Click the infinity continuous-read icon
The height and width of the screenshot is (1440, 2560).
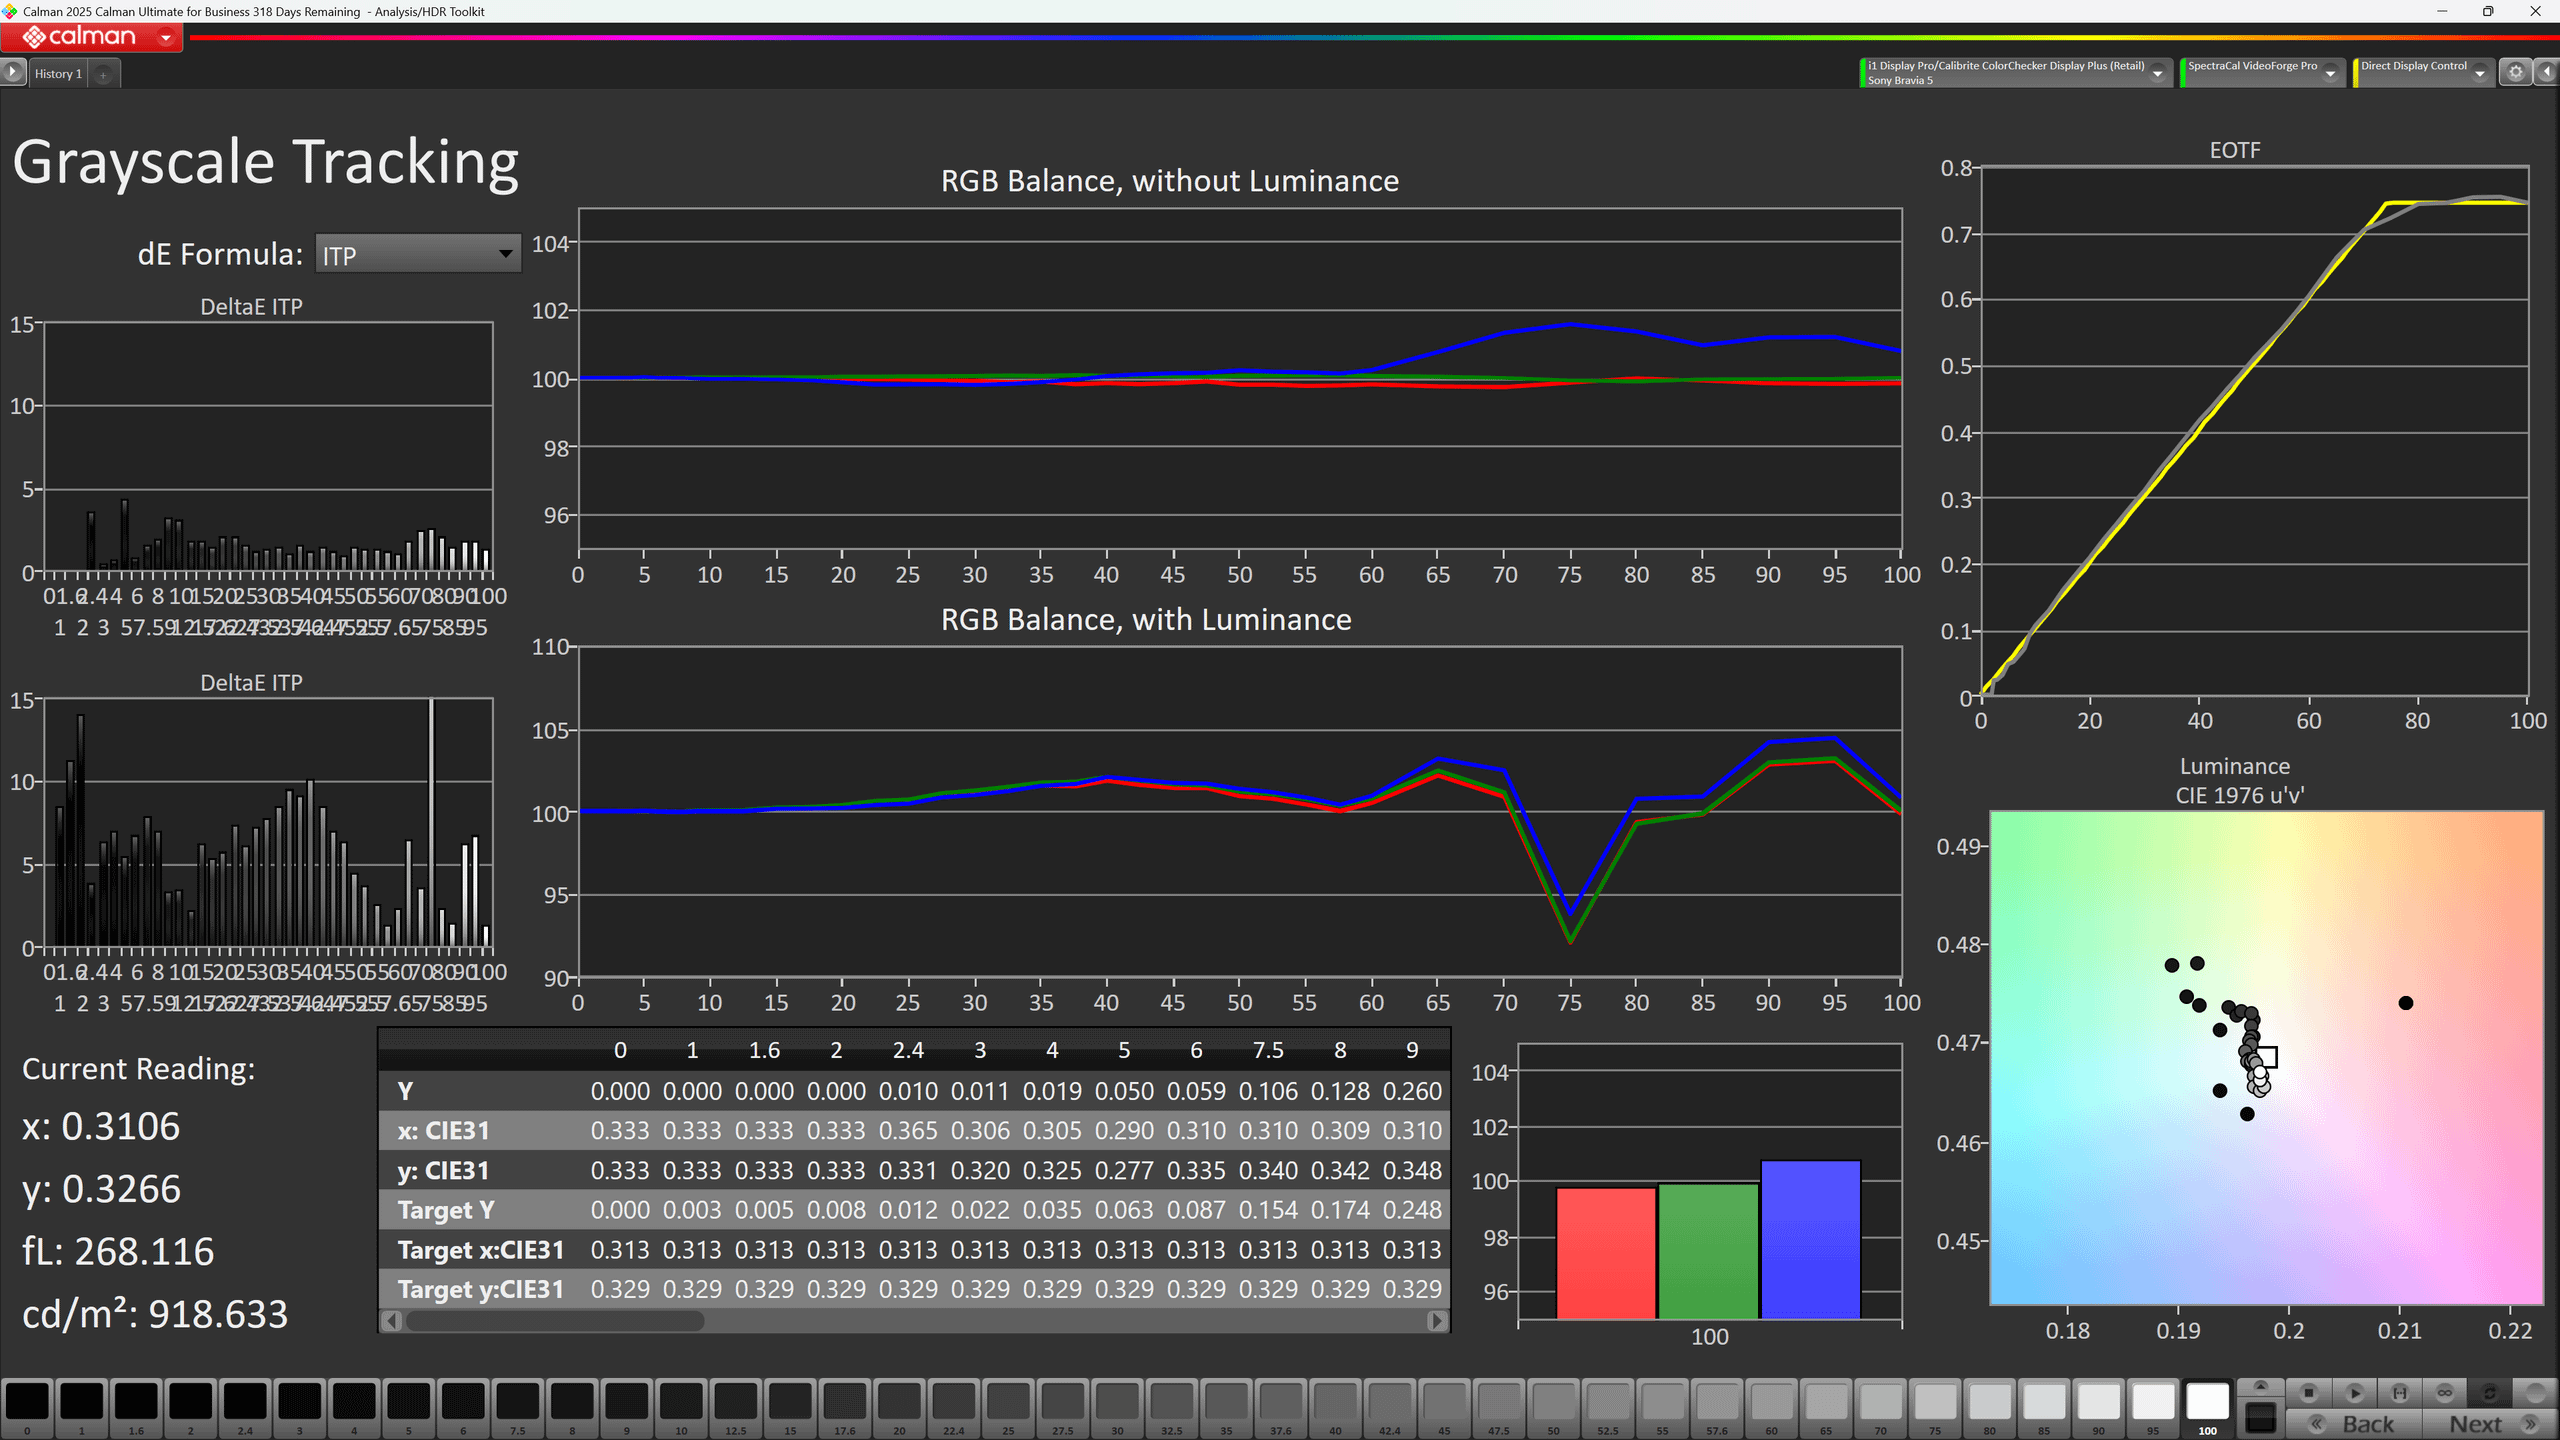(x=2444, y=1392)
